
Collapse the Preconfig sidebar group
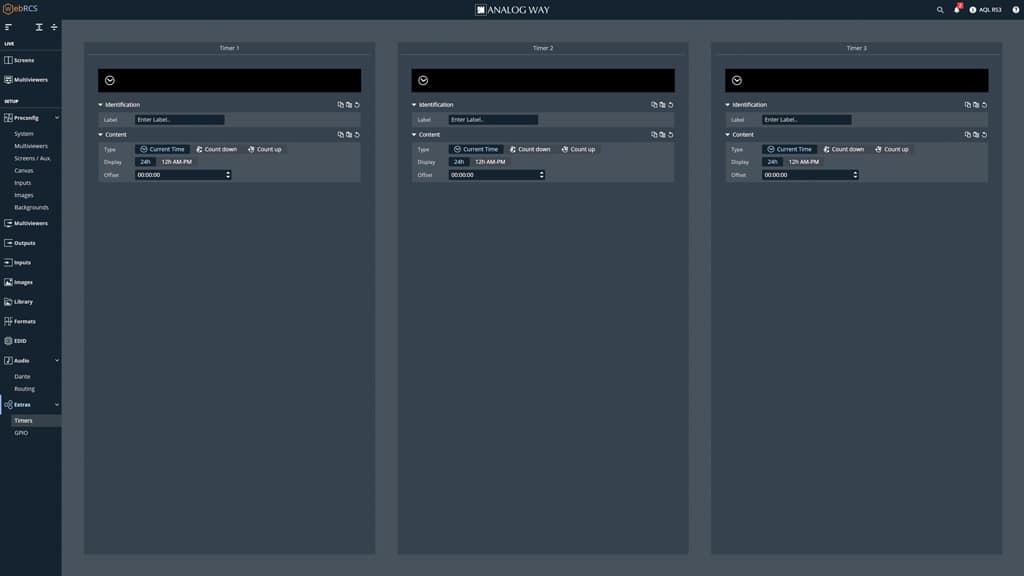(x=57, y=118)
